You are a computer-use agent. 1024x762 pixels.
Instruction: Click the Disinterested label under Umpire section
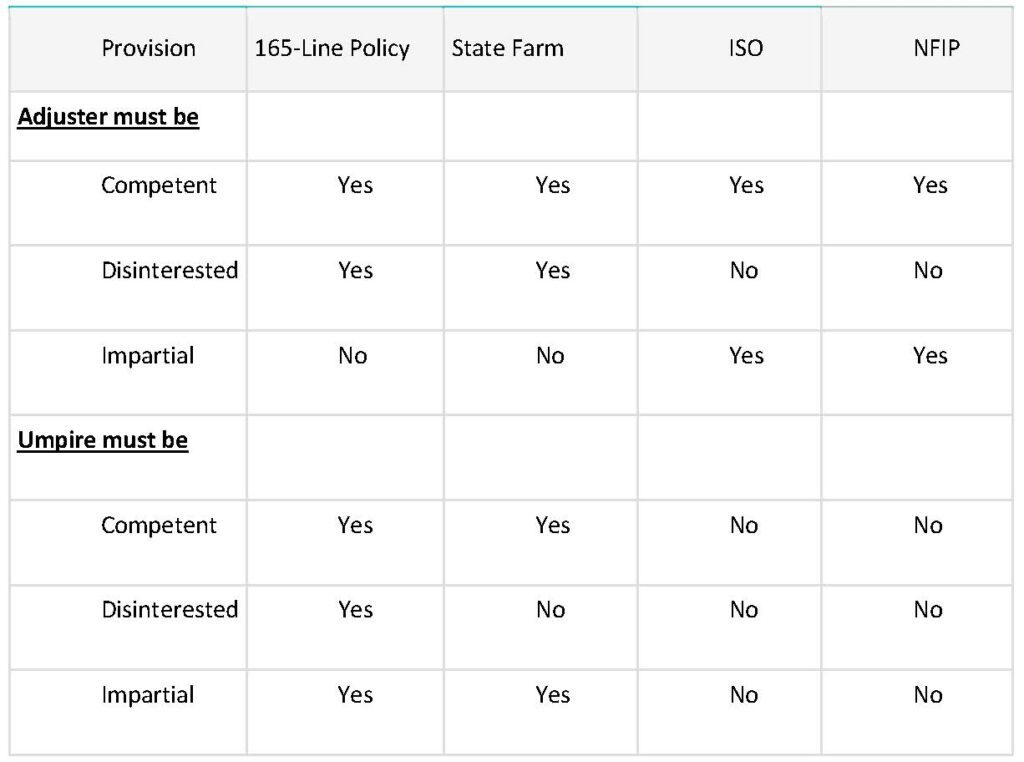pyautogui.click(x=169, y=609)
